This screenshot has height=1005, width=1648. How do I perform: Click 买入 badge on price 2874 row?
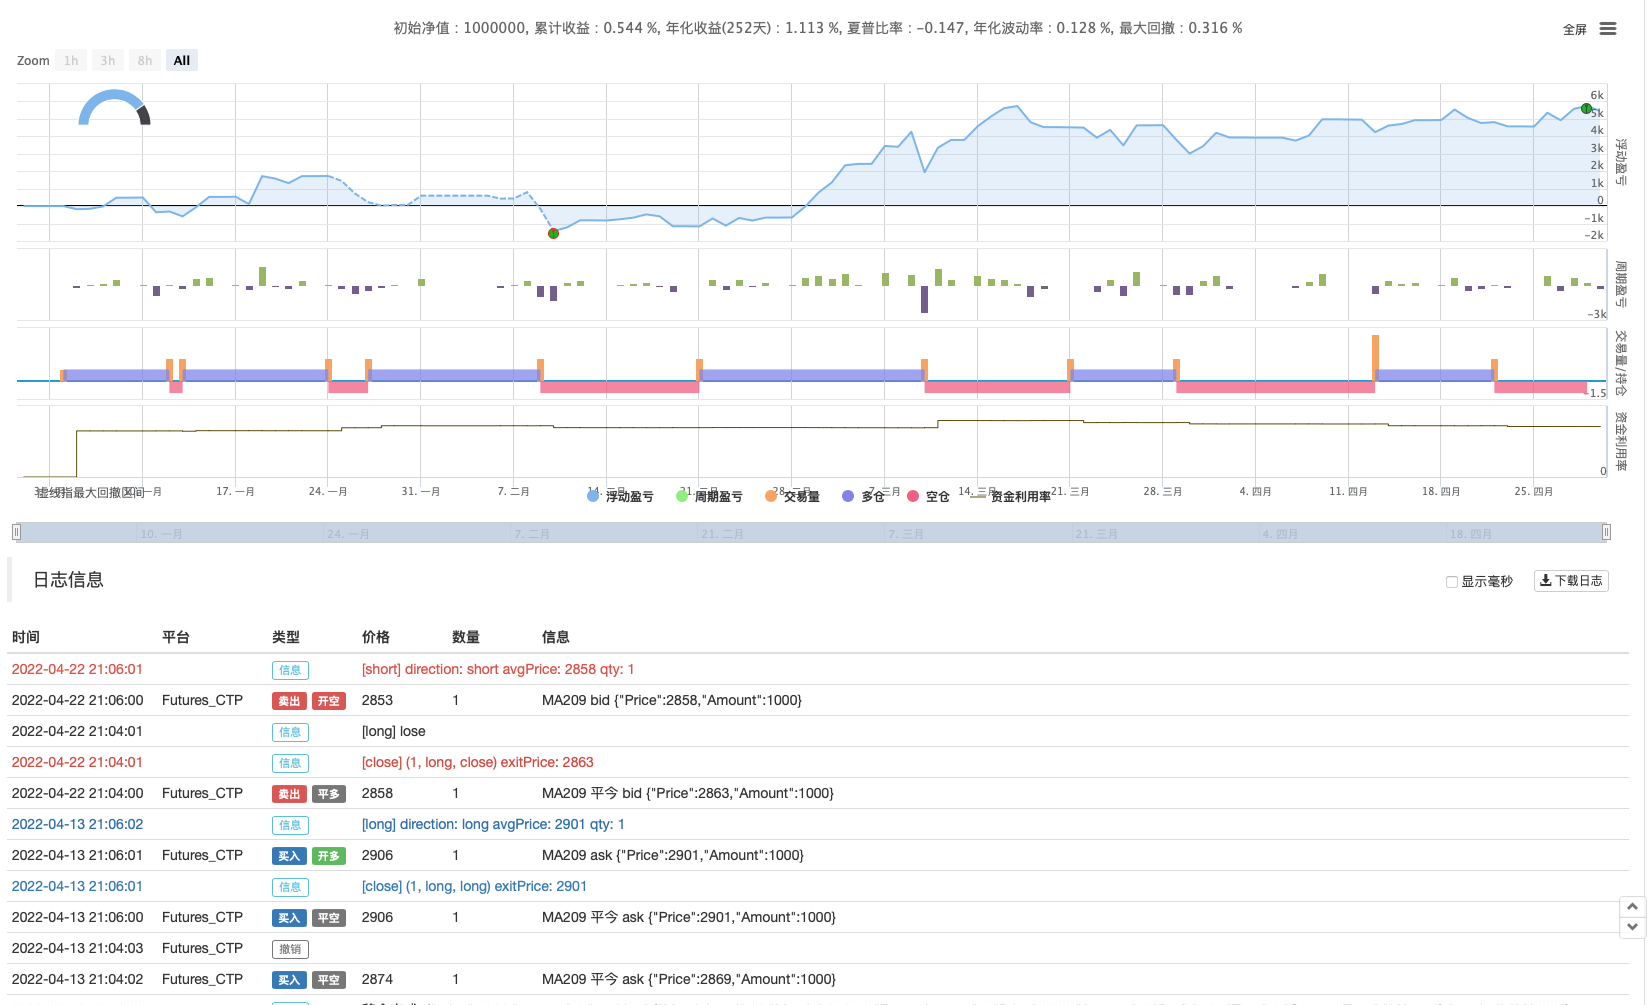point(289,980)
